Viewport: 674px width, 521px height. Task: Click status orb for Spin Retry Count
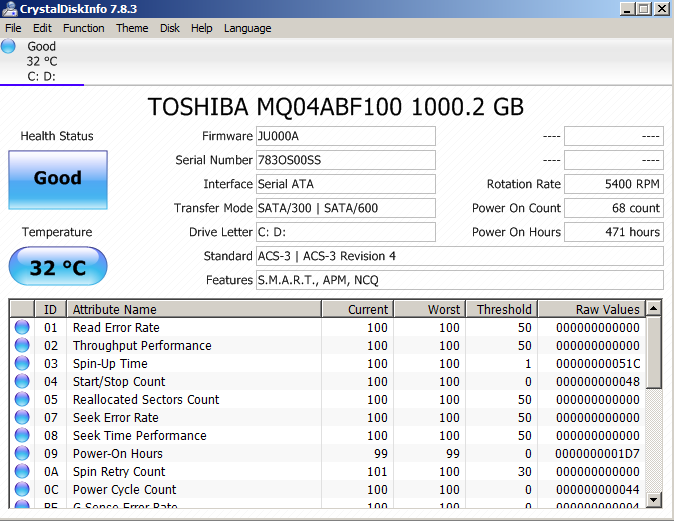tap(22, 472)
